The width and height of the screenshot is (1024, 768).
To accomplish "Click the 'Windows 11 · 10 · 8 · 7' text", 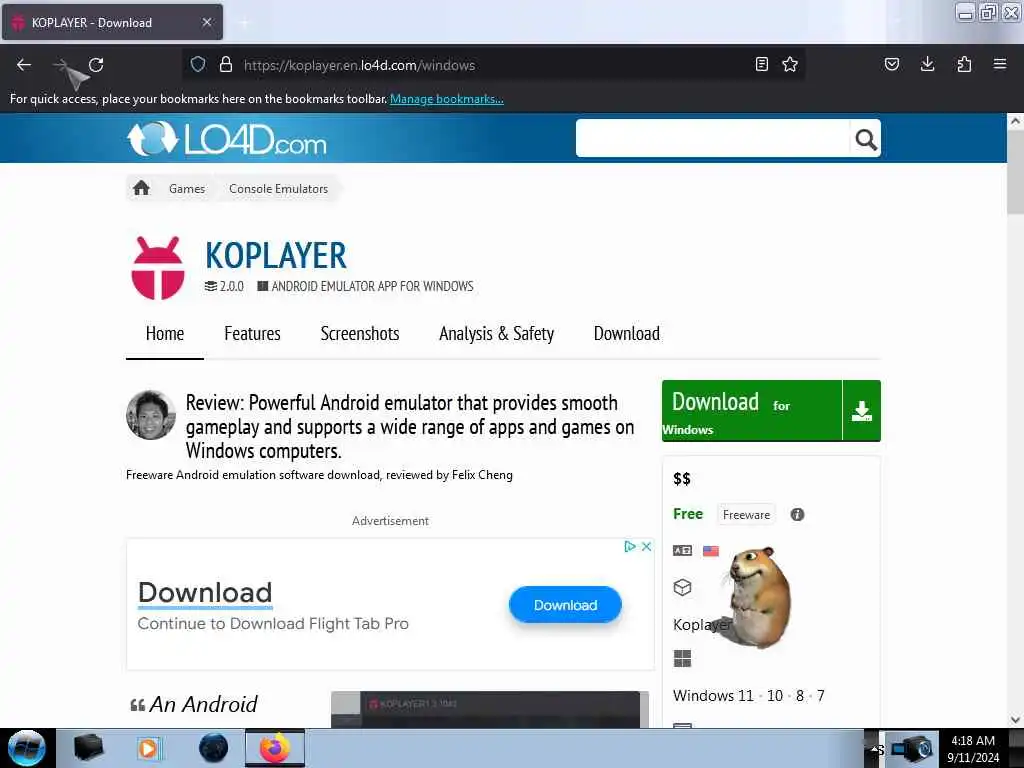I will pos(748,696).
